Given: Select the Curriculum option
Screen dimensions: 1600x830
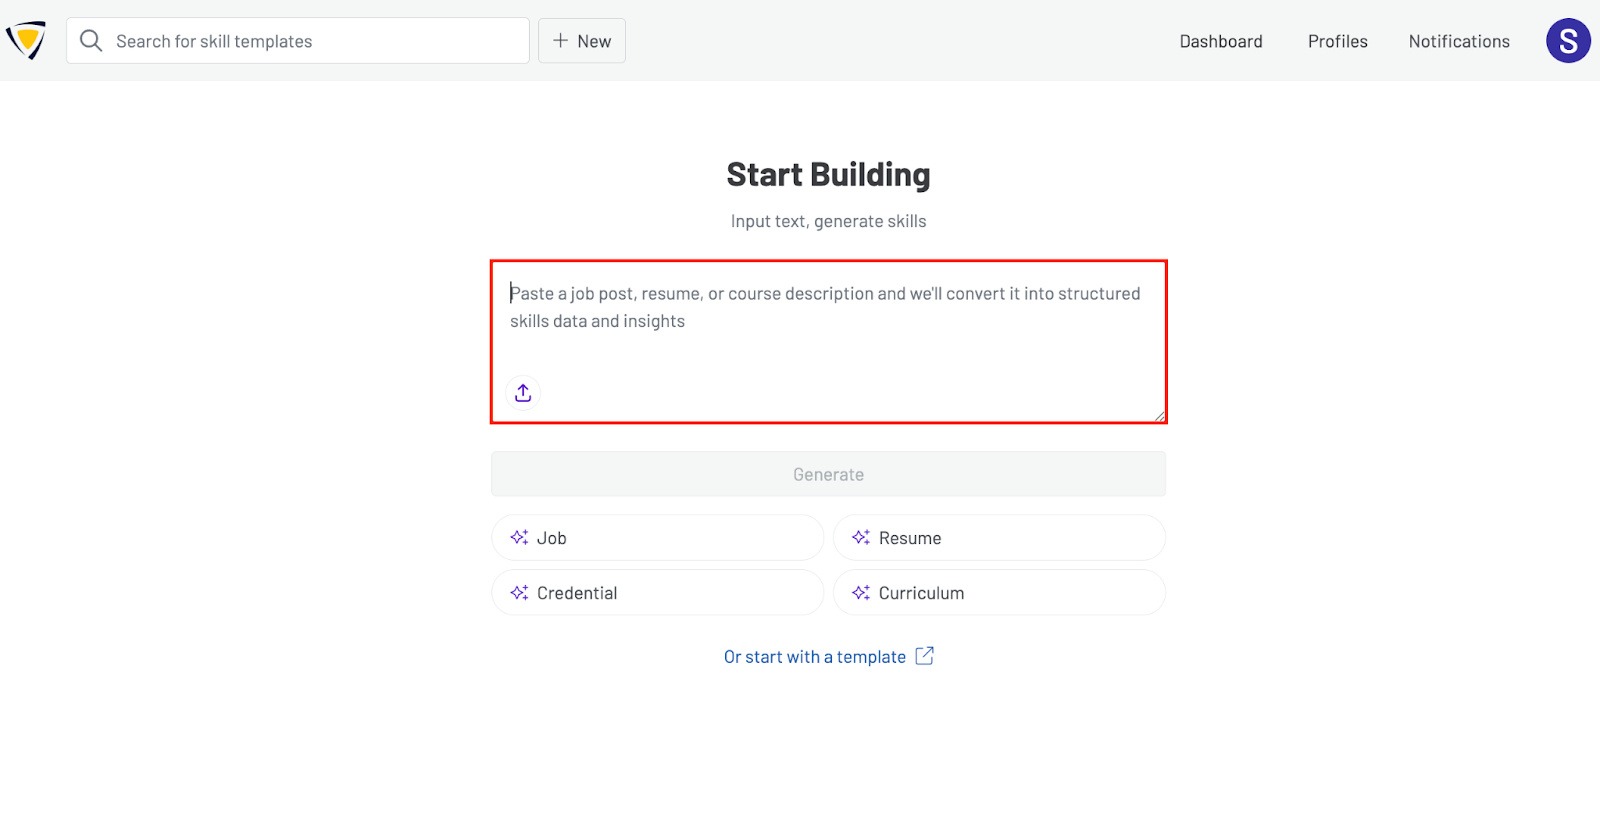Looking at the screenshot, I should pyautogui.click(x=999, y=593).
